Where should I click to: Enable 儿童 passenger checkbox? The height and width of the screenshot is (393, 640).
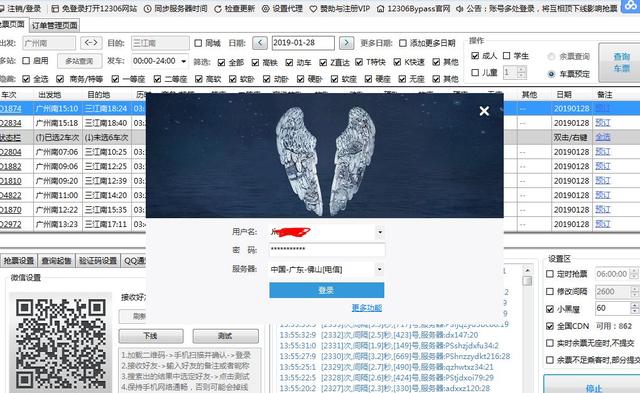475,73
